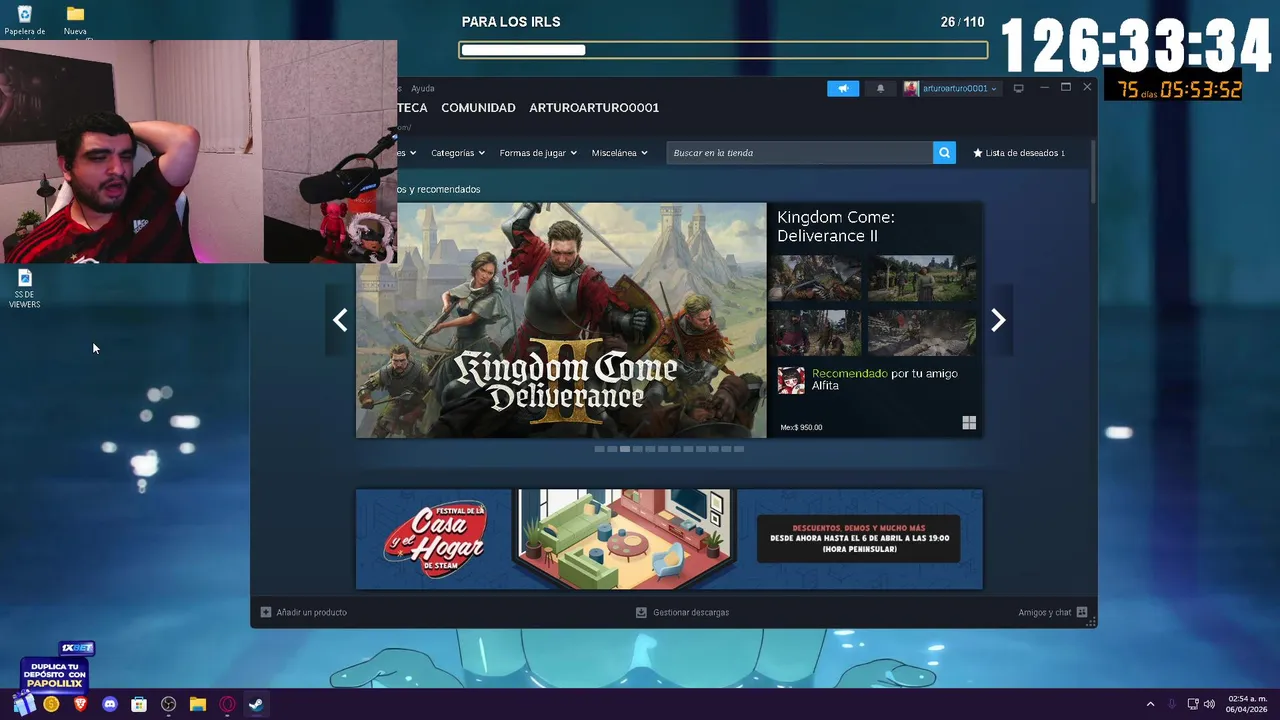Open the SS DE VIEWERS desktop file
Screen dimensions: 1280x720
[24, 289]
